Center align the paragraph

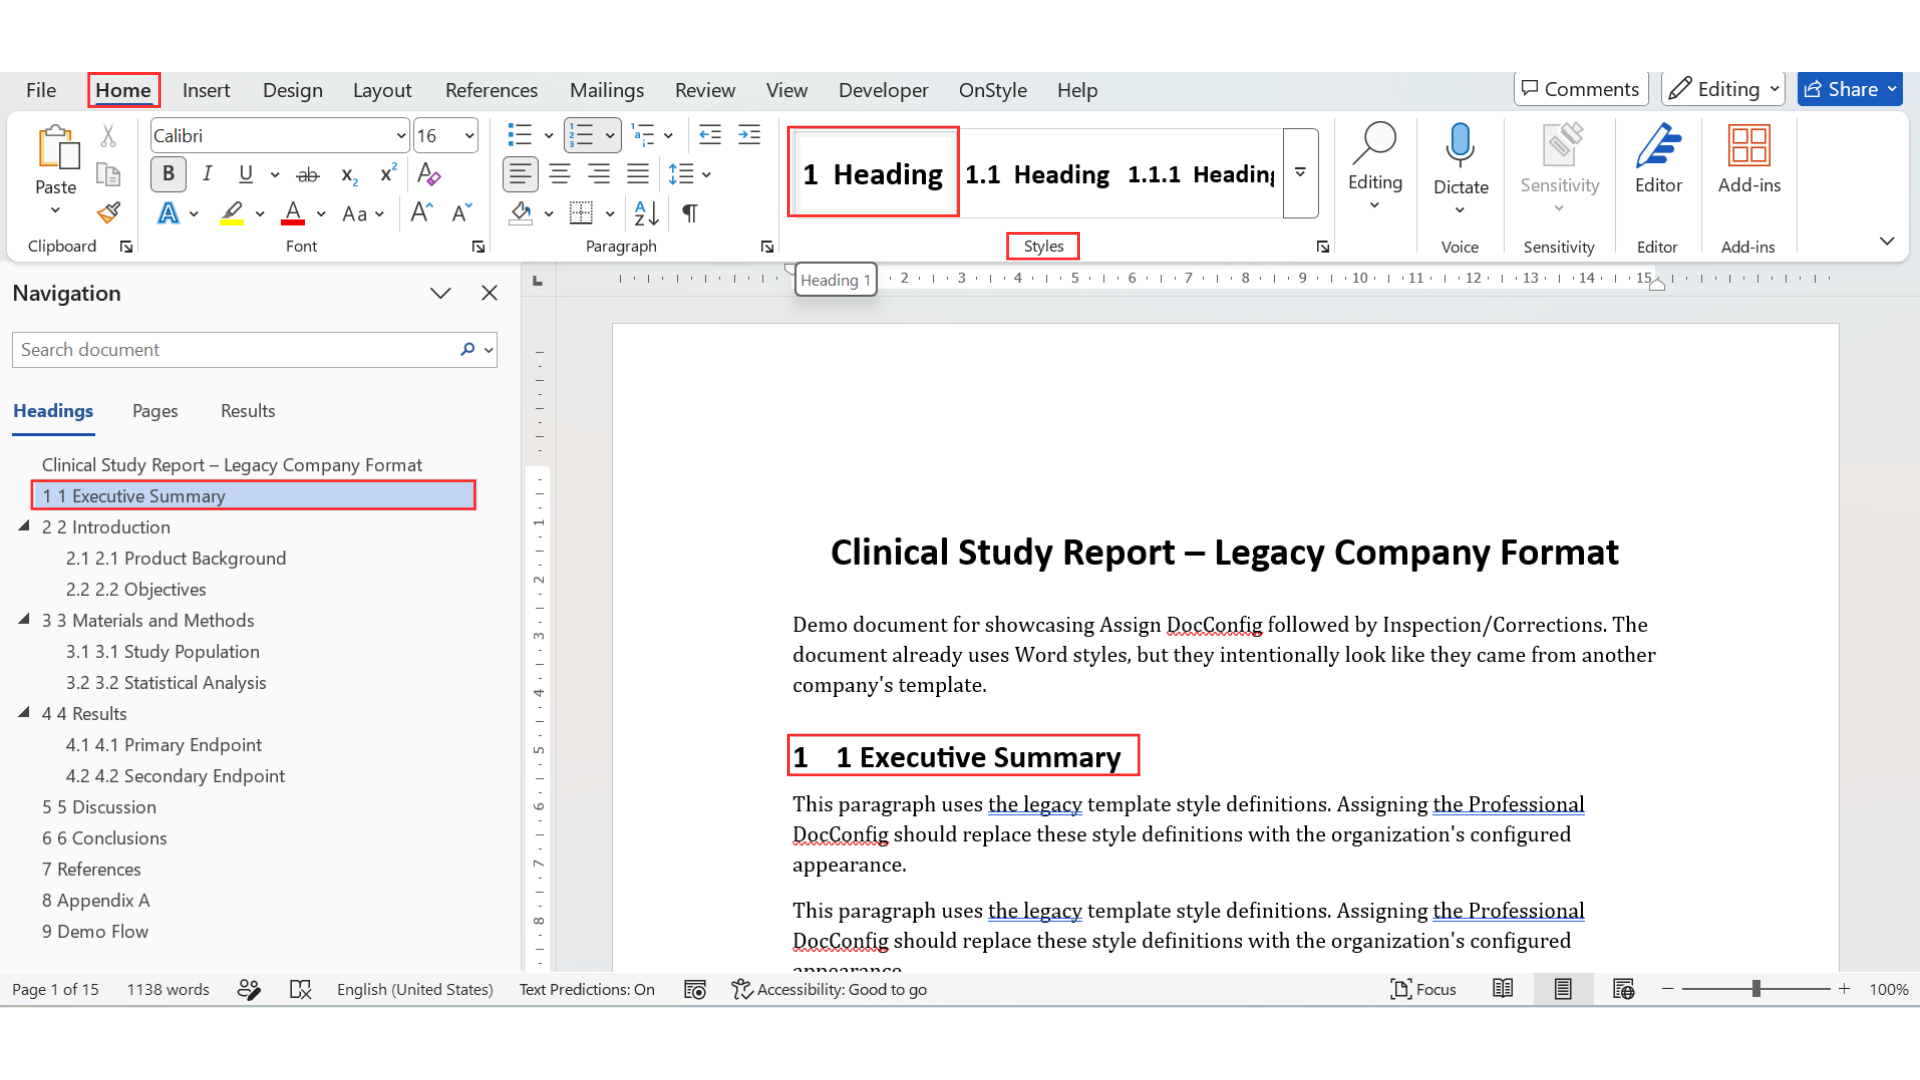pos(559,175)
